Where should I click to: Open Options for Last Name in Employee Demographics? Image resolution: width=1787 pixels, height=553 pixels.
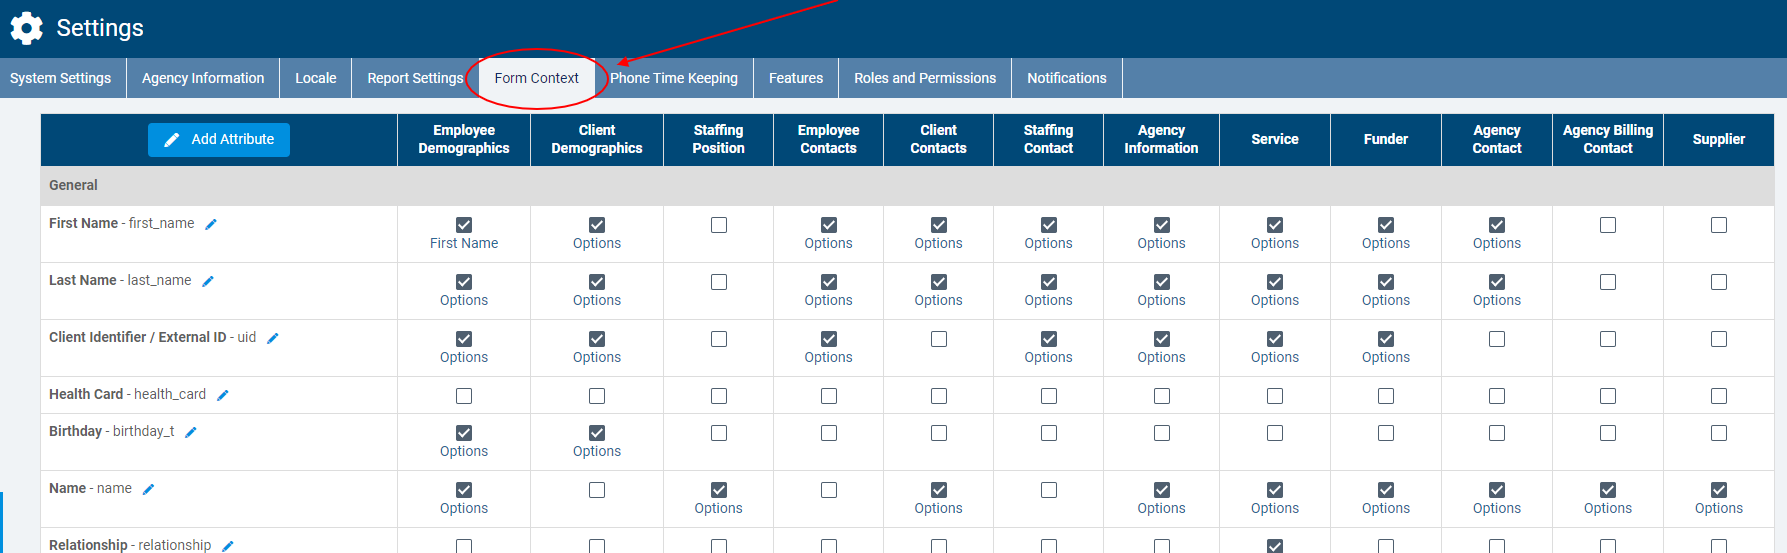[x=464, y=300]
